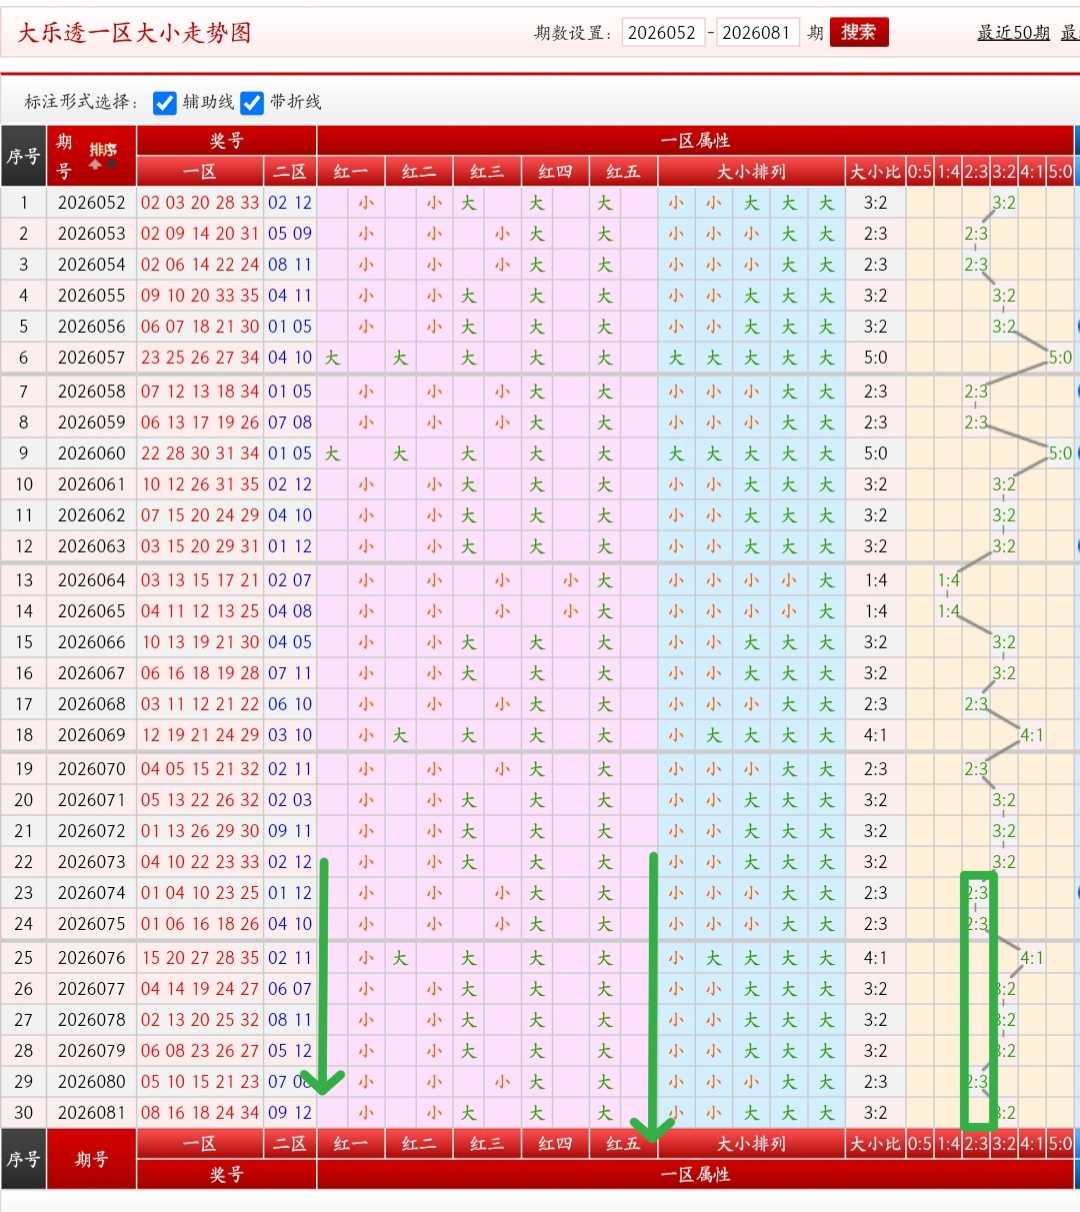Image resolution: width=1080 pixels, height=1212 pixels.
Task: Click the 红一 column header at top
Action: [x=350, y=171]
